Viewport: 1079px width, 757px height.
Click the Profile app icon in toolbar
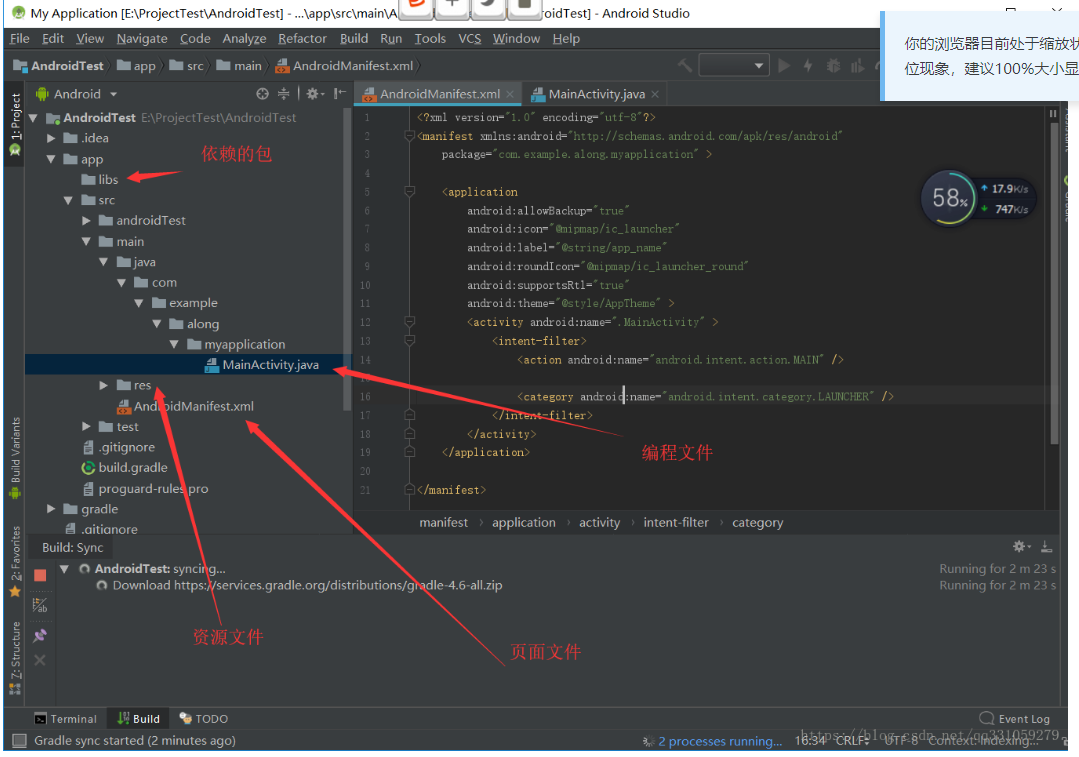(857, 66)
